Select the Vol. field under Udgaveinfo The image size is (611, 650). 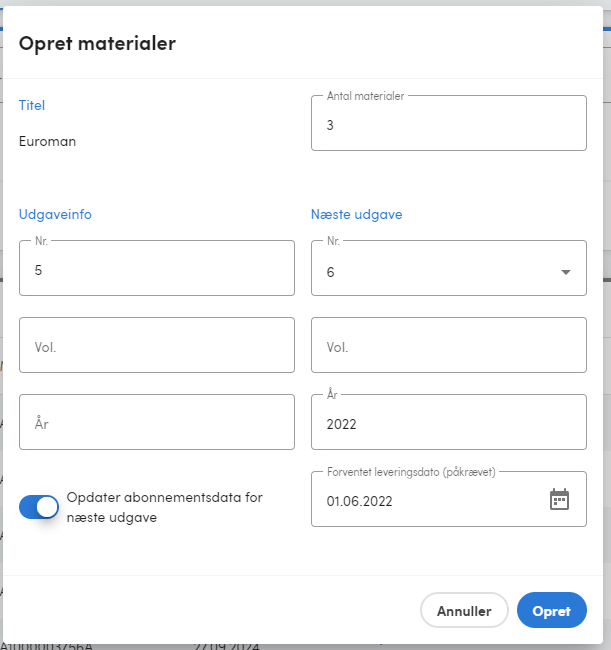[x=157, y=345]
